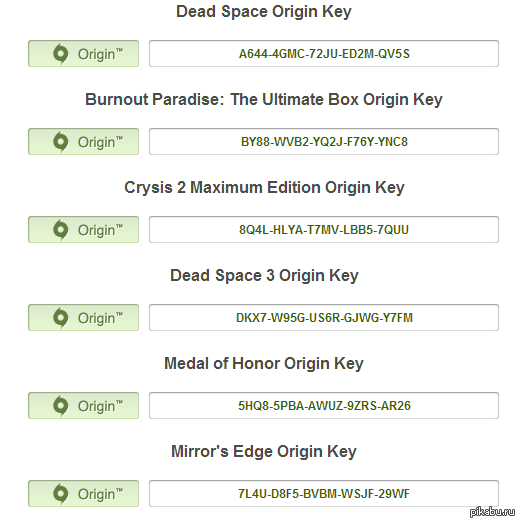Click the Origin logo icon for Dead Space
The width and height of the screenshot is (520, 523).
tap(61, 54)
